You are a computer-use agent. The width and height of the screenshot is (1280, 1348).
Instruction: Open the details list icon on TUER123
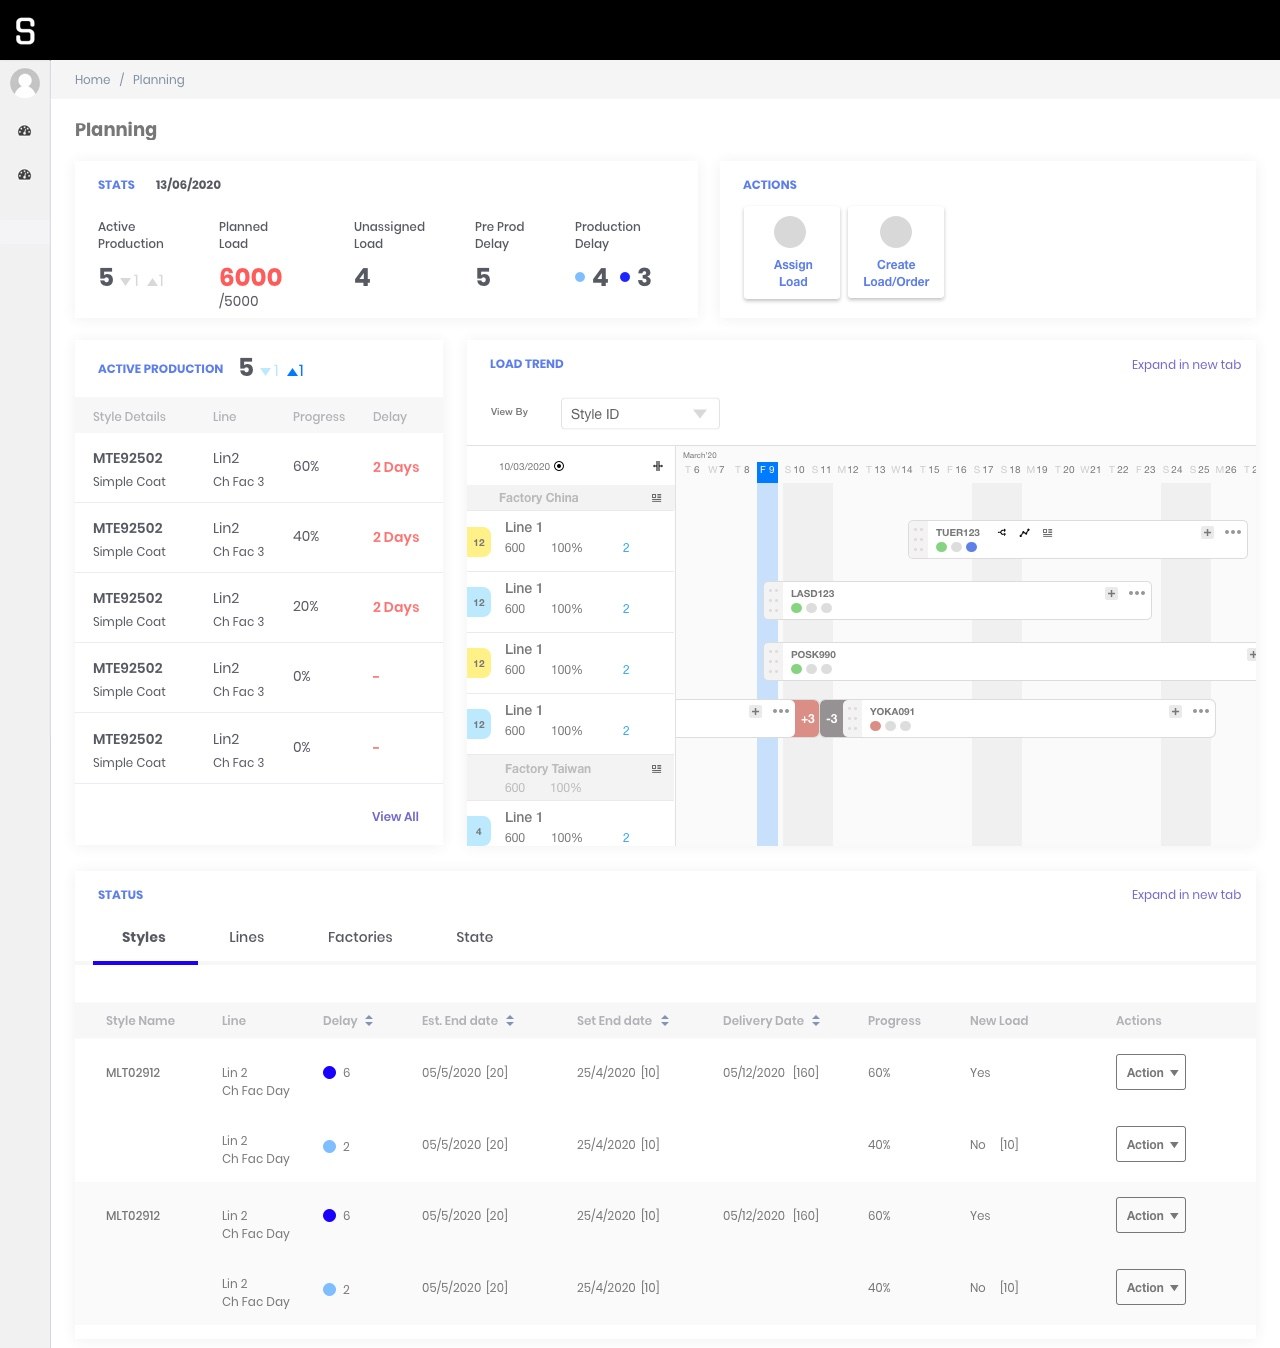click(1048, 533)
